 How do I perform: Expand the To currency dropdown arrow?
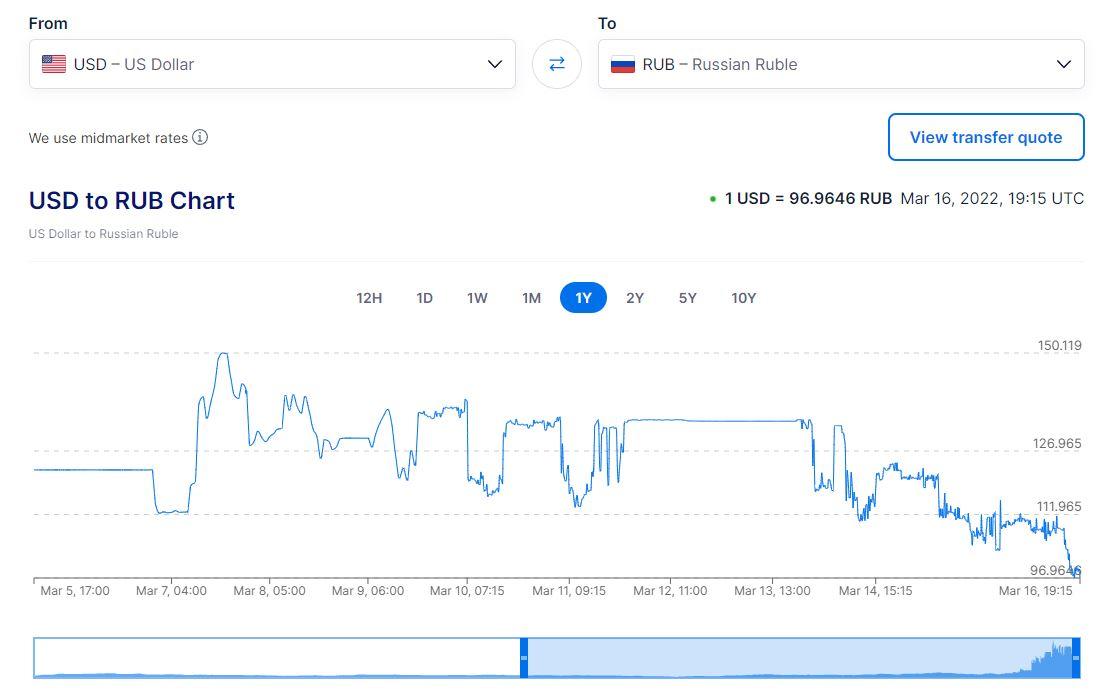coord(1063,64)
